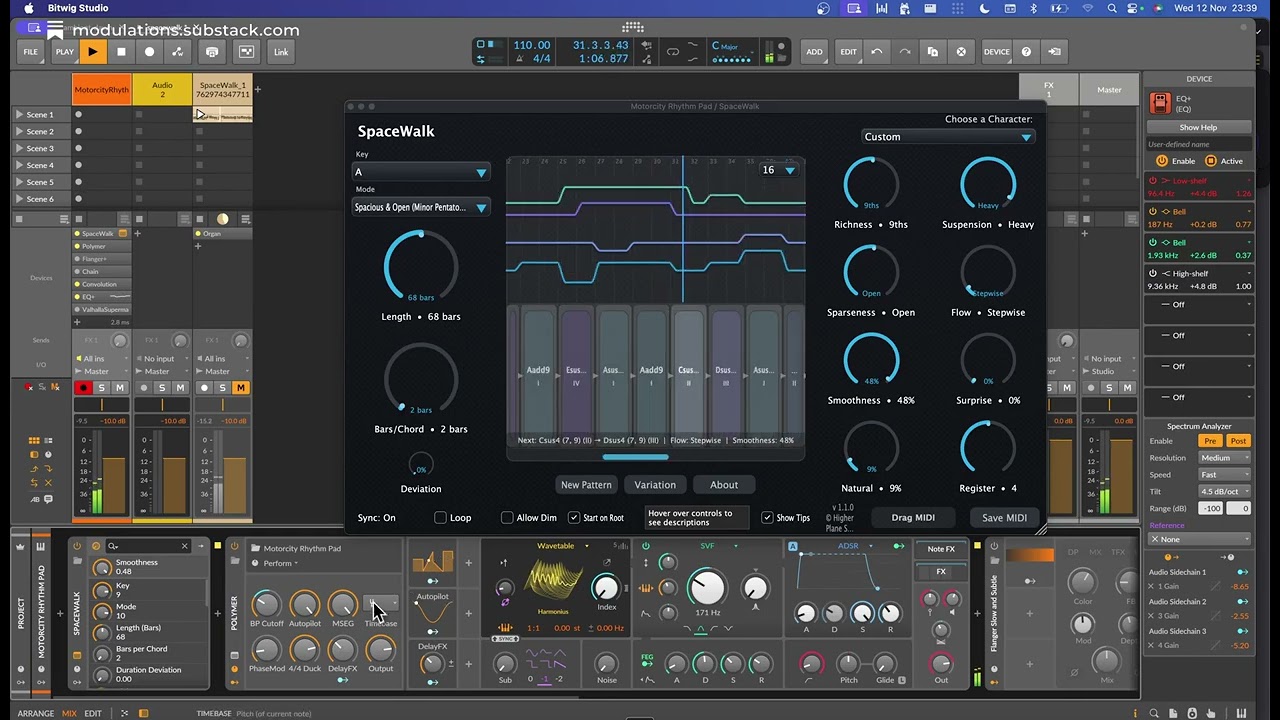Click the Length 68 bars knob
Image resolution: width=1280 pixels, height=720 pixels.
point(420,266)
